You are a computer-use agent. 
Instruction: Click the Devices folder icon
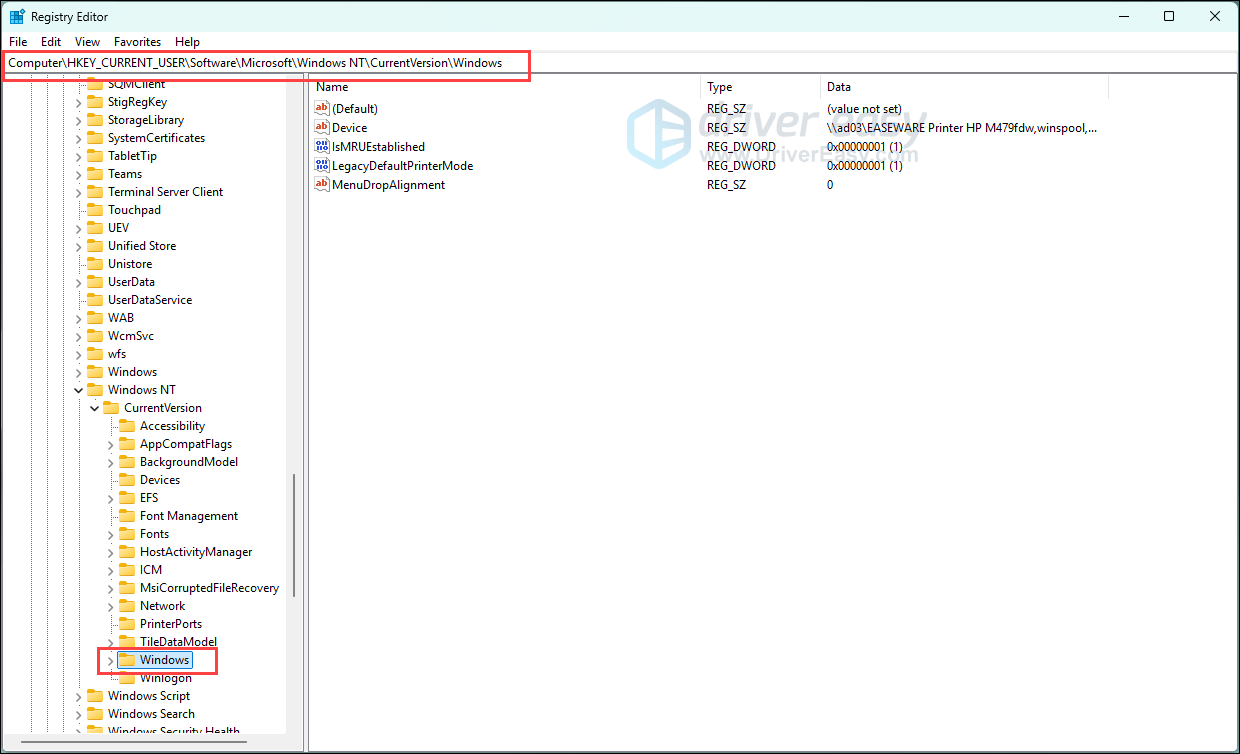tap(127, 480)
